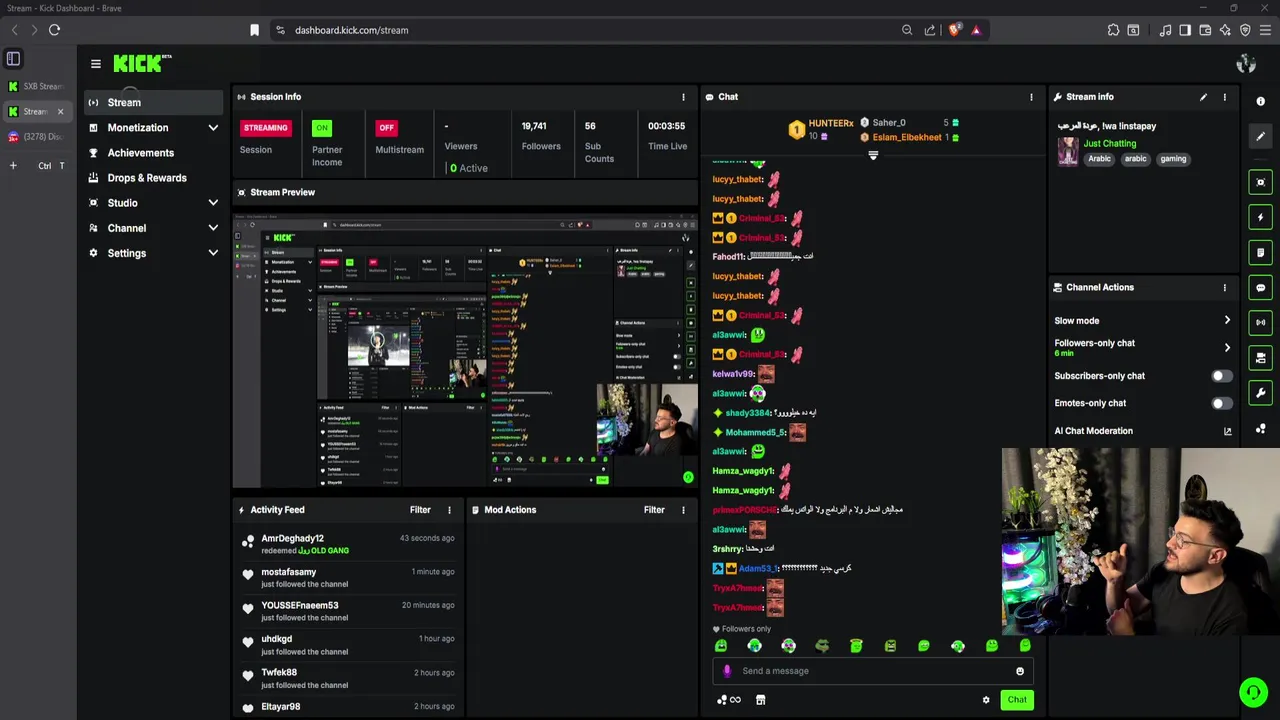
Task: Expand the Settings sidebar section
Action: pos(154,253)
